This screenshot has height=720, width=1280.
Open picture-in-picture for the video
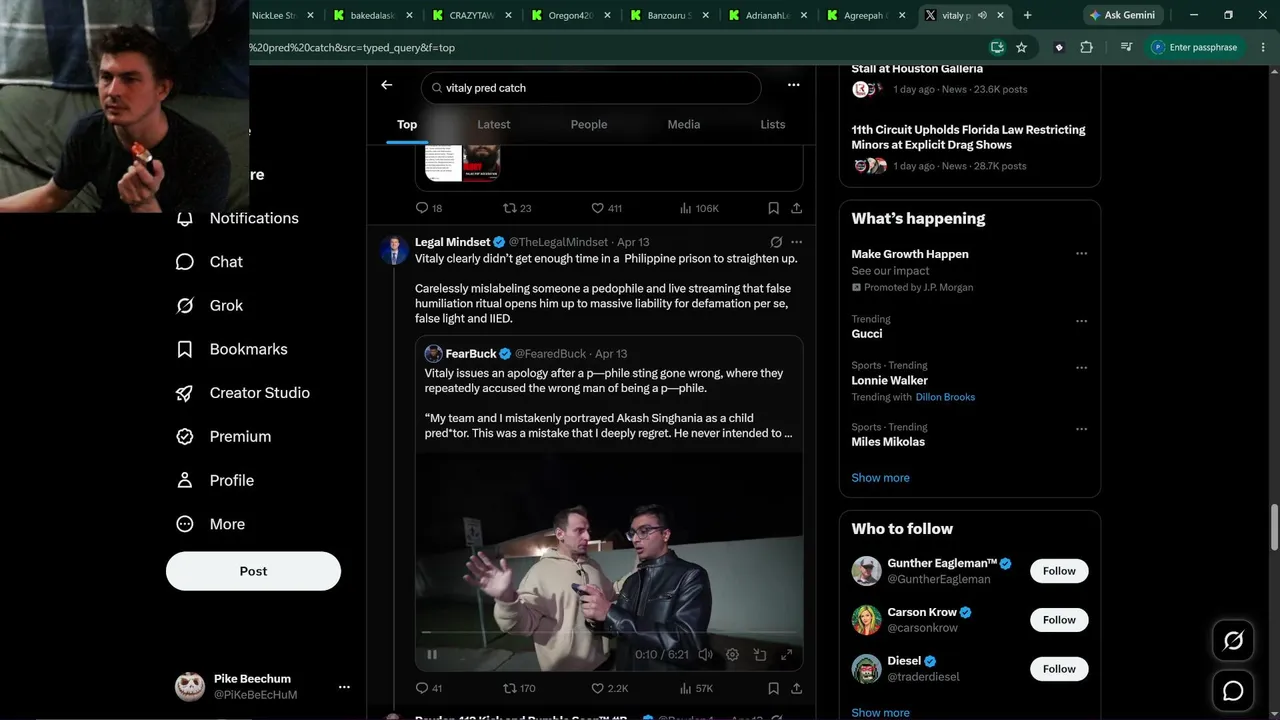pyautogui.click(x=759, y=655)
